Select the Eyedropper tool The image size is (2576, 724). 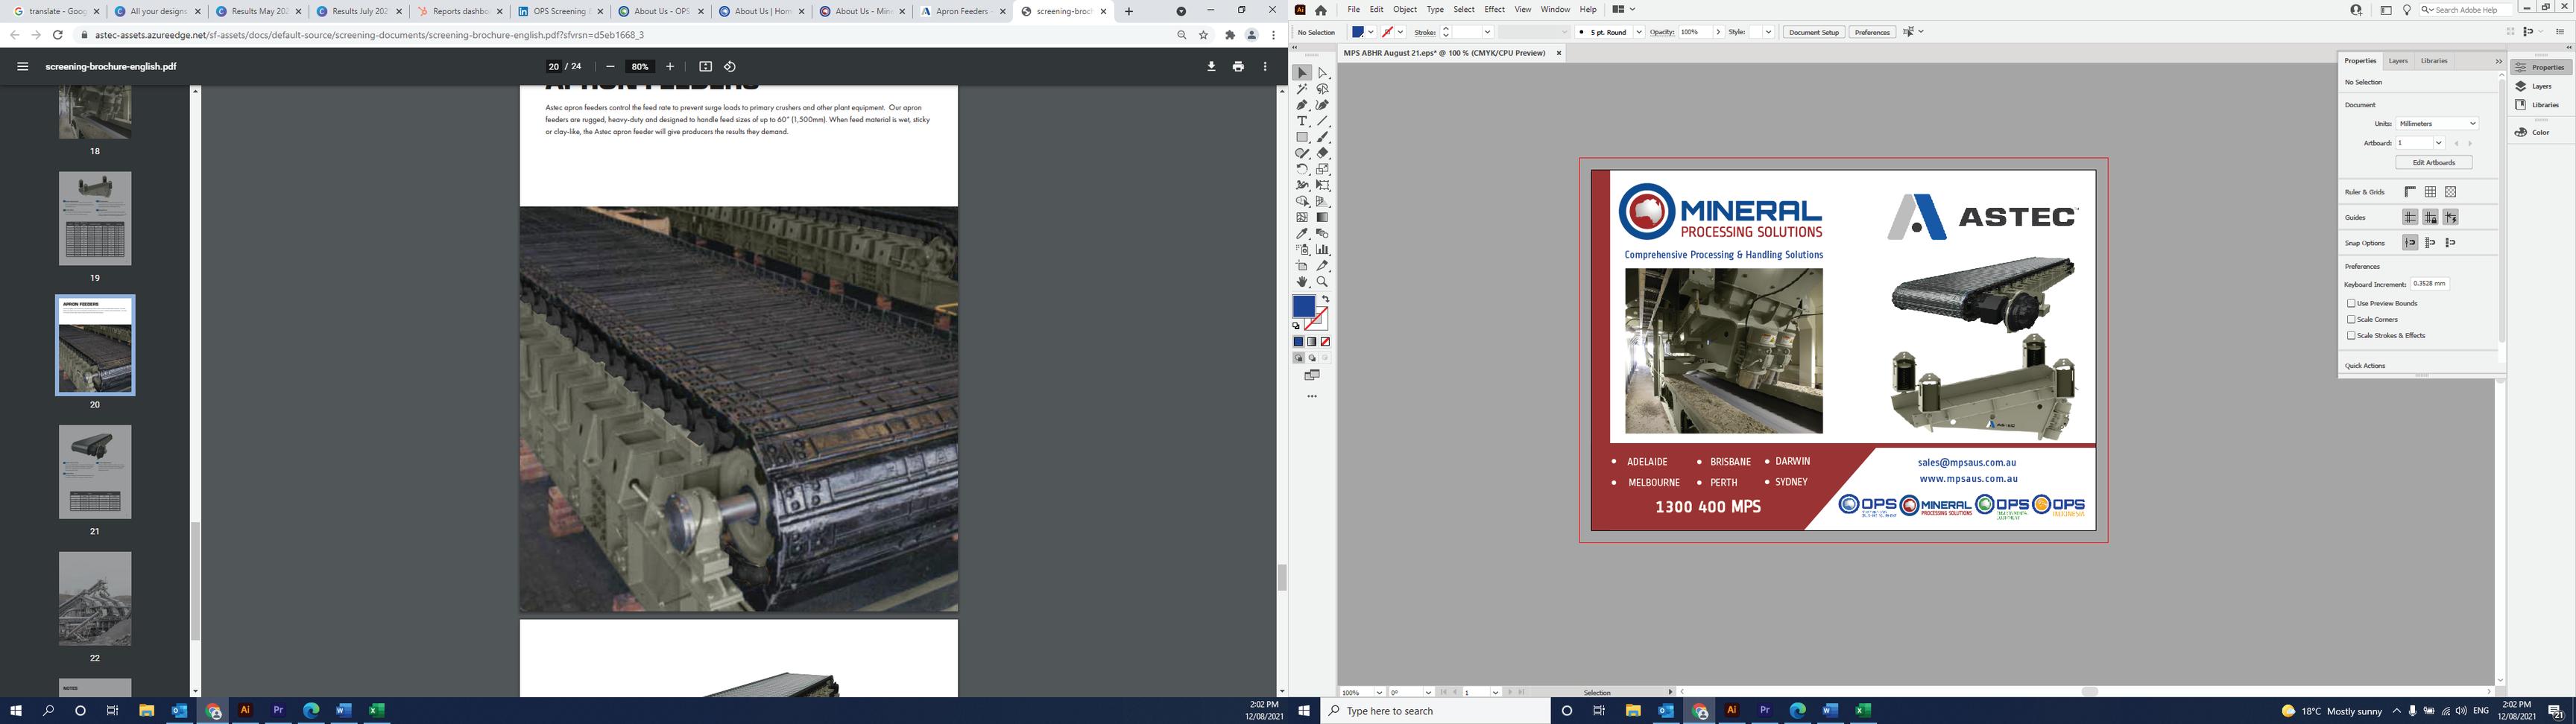click(1302, 233)
